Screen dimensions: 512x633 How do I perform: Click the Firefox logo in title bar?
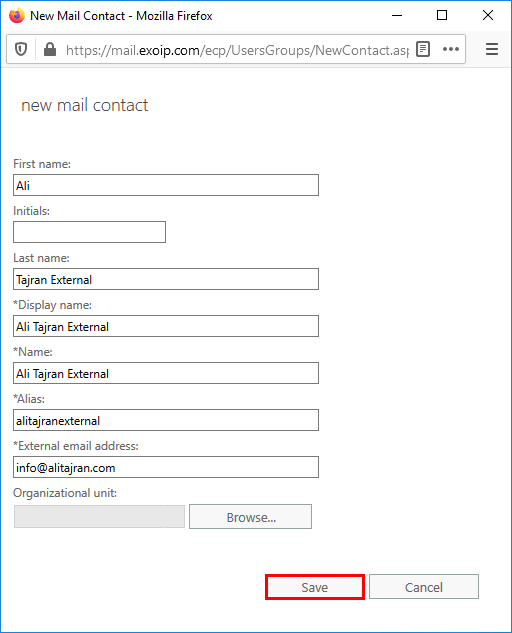click(x=17, y=15)
